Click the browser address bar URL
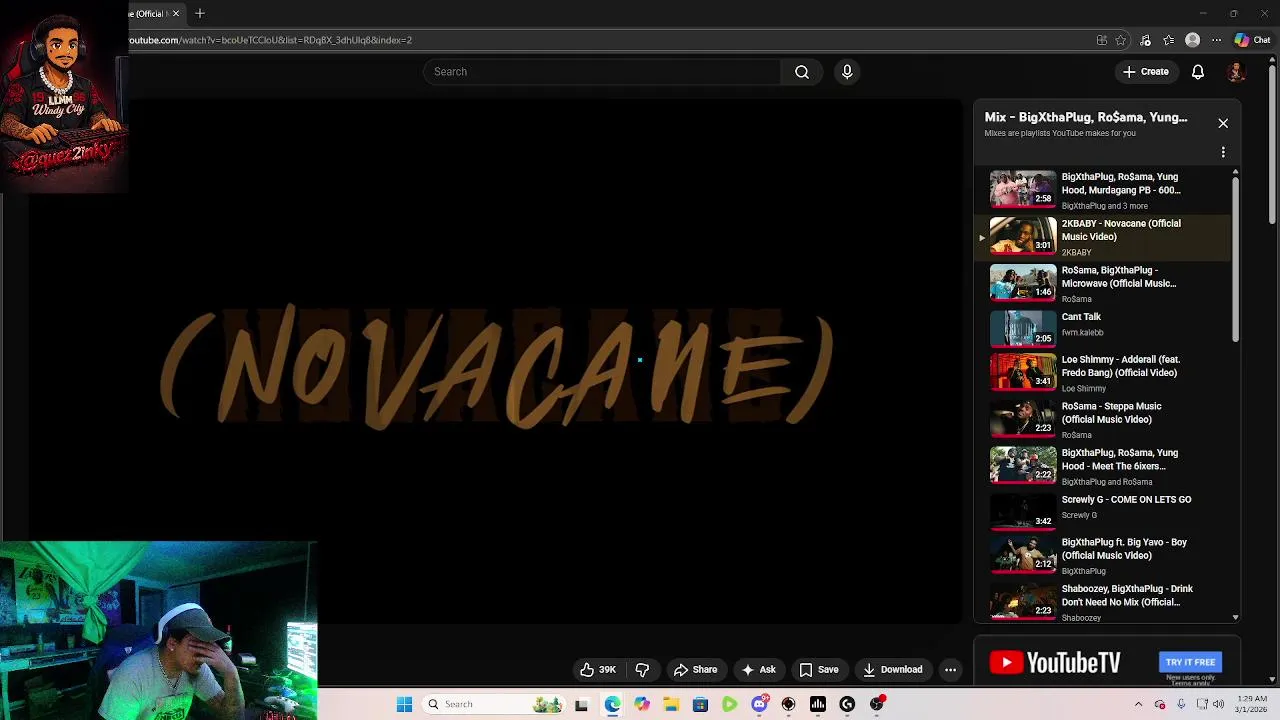 (x=270, y=40)
